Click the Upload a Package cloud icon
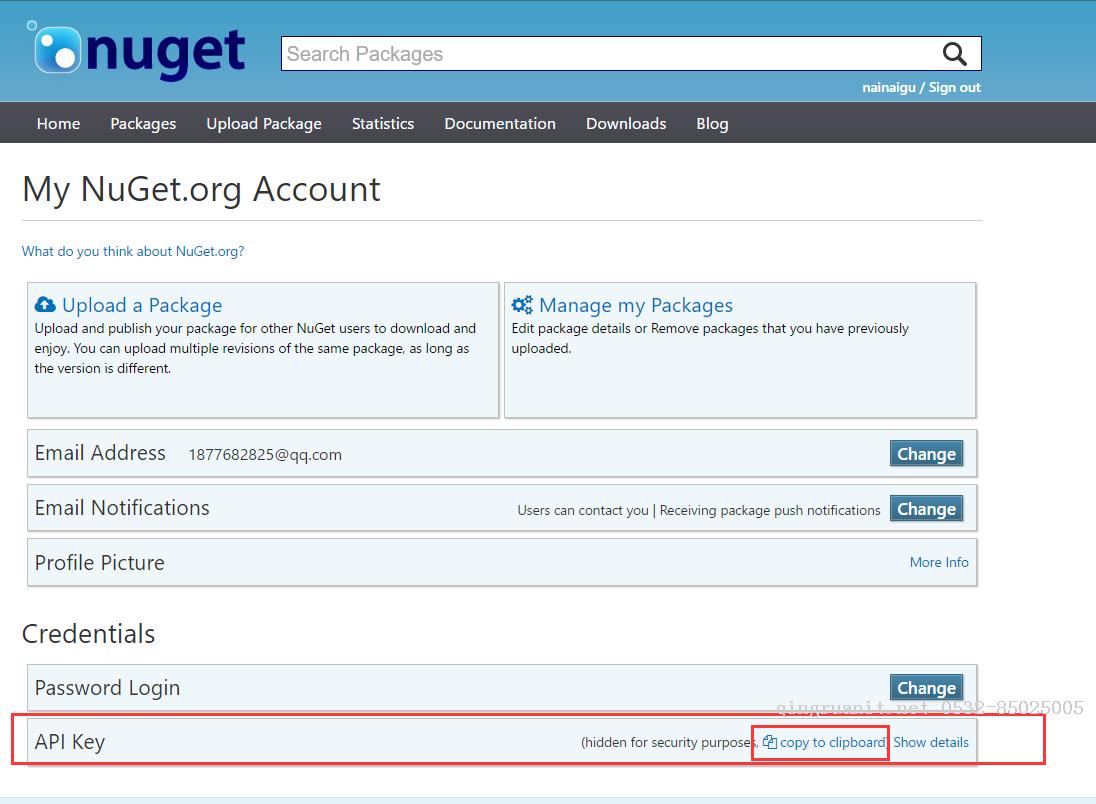The height and width of the screenshot is (804, 1096). coord(45,305)
